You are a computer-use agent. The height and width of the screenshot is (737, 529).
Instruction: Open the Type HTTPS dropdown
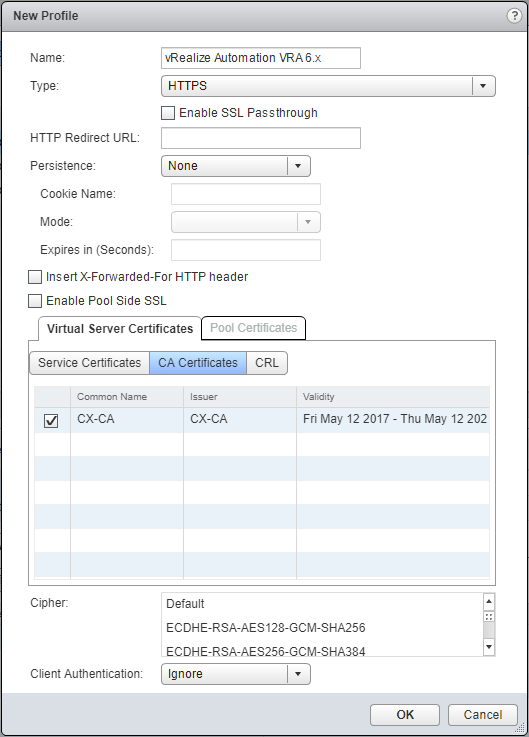tap(328, 86)
